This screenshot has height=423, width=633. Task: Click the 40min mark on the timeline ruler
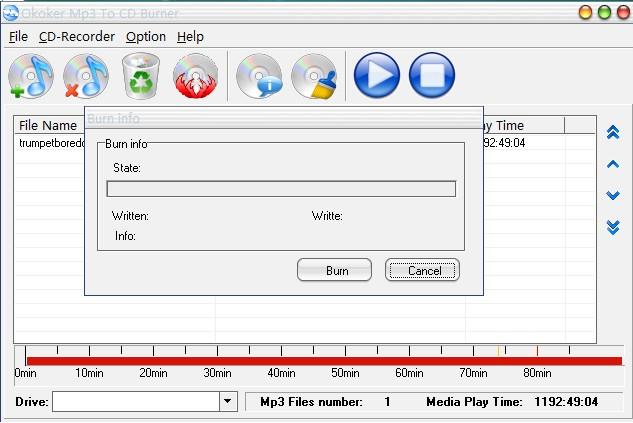[x=281, y=373]
